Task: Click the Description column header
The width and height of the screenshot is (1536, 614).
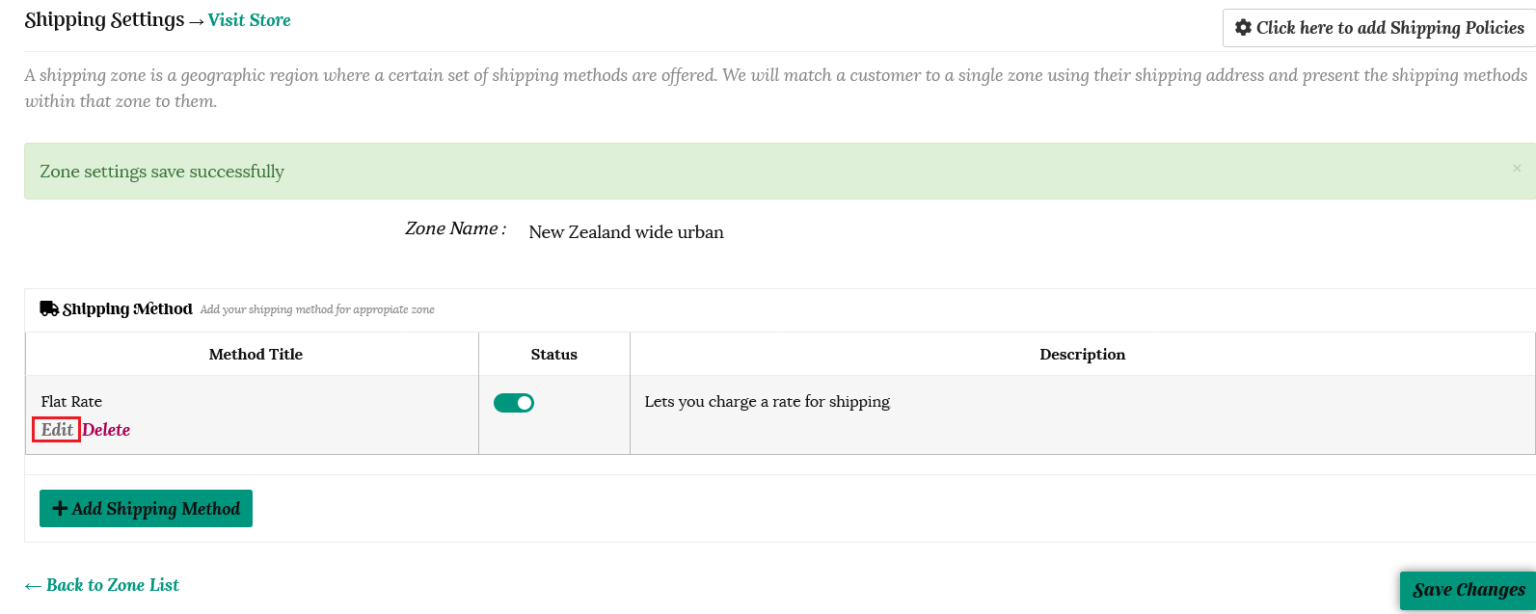Action: click(x=1082, y=354)
